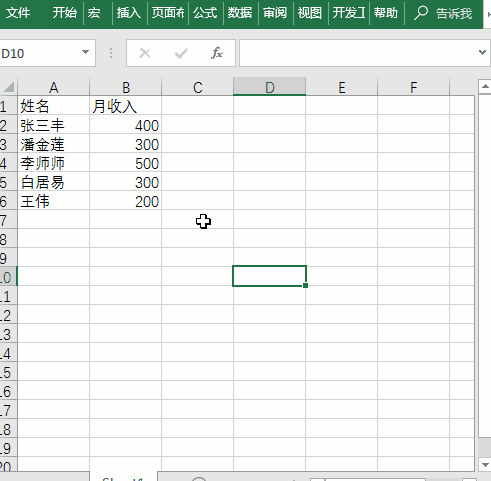This screenshot has height=481, width=491.
Task: Switch to the 开始 ribbon tab
Action: click(x=65, y=13)
